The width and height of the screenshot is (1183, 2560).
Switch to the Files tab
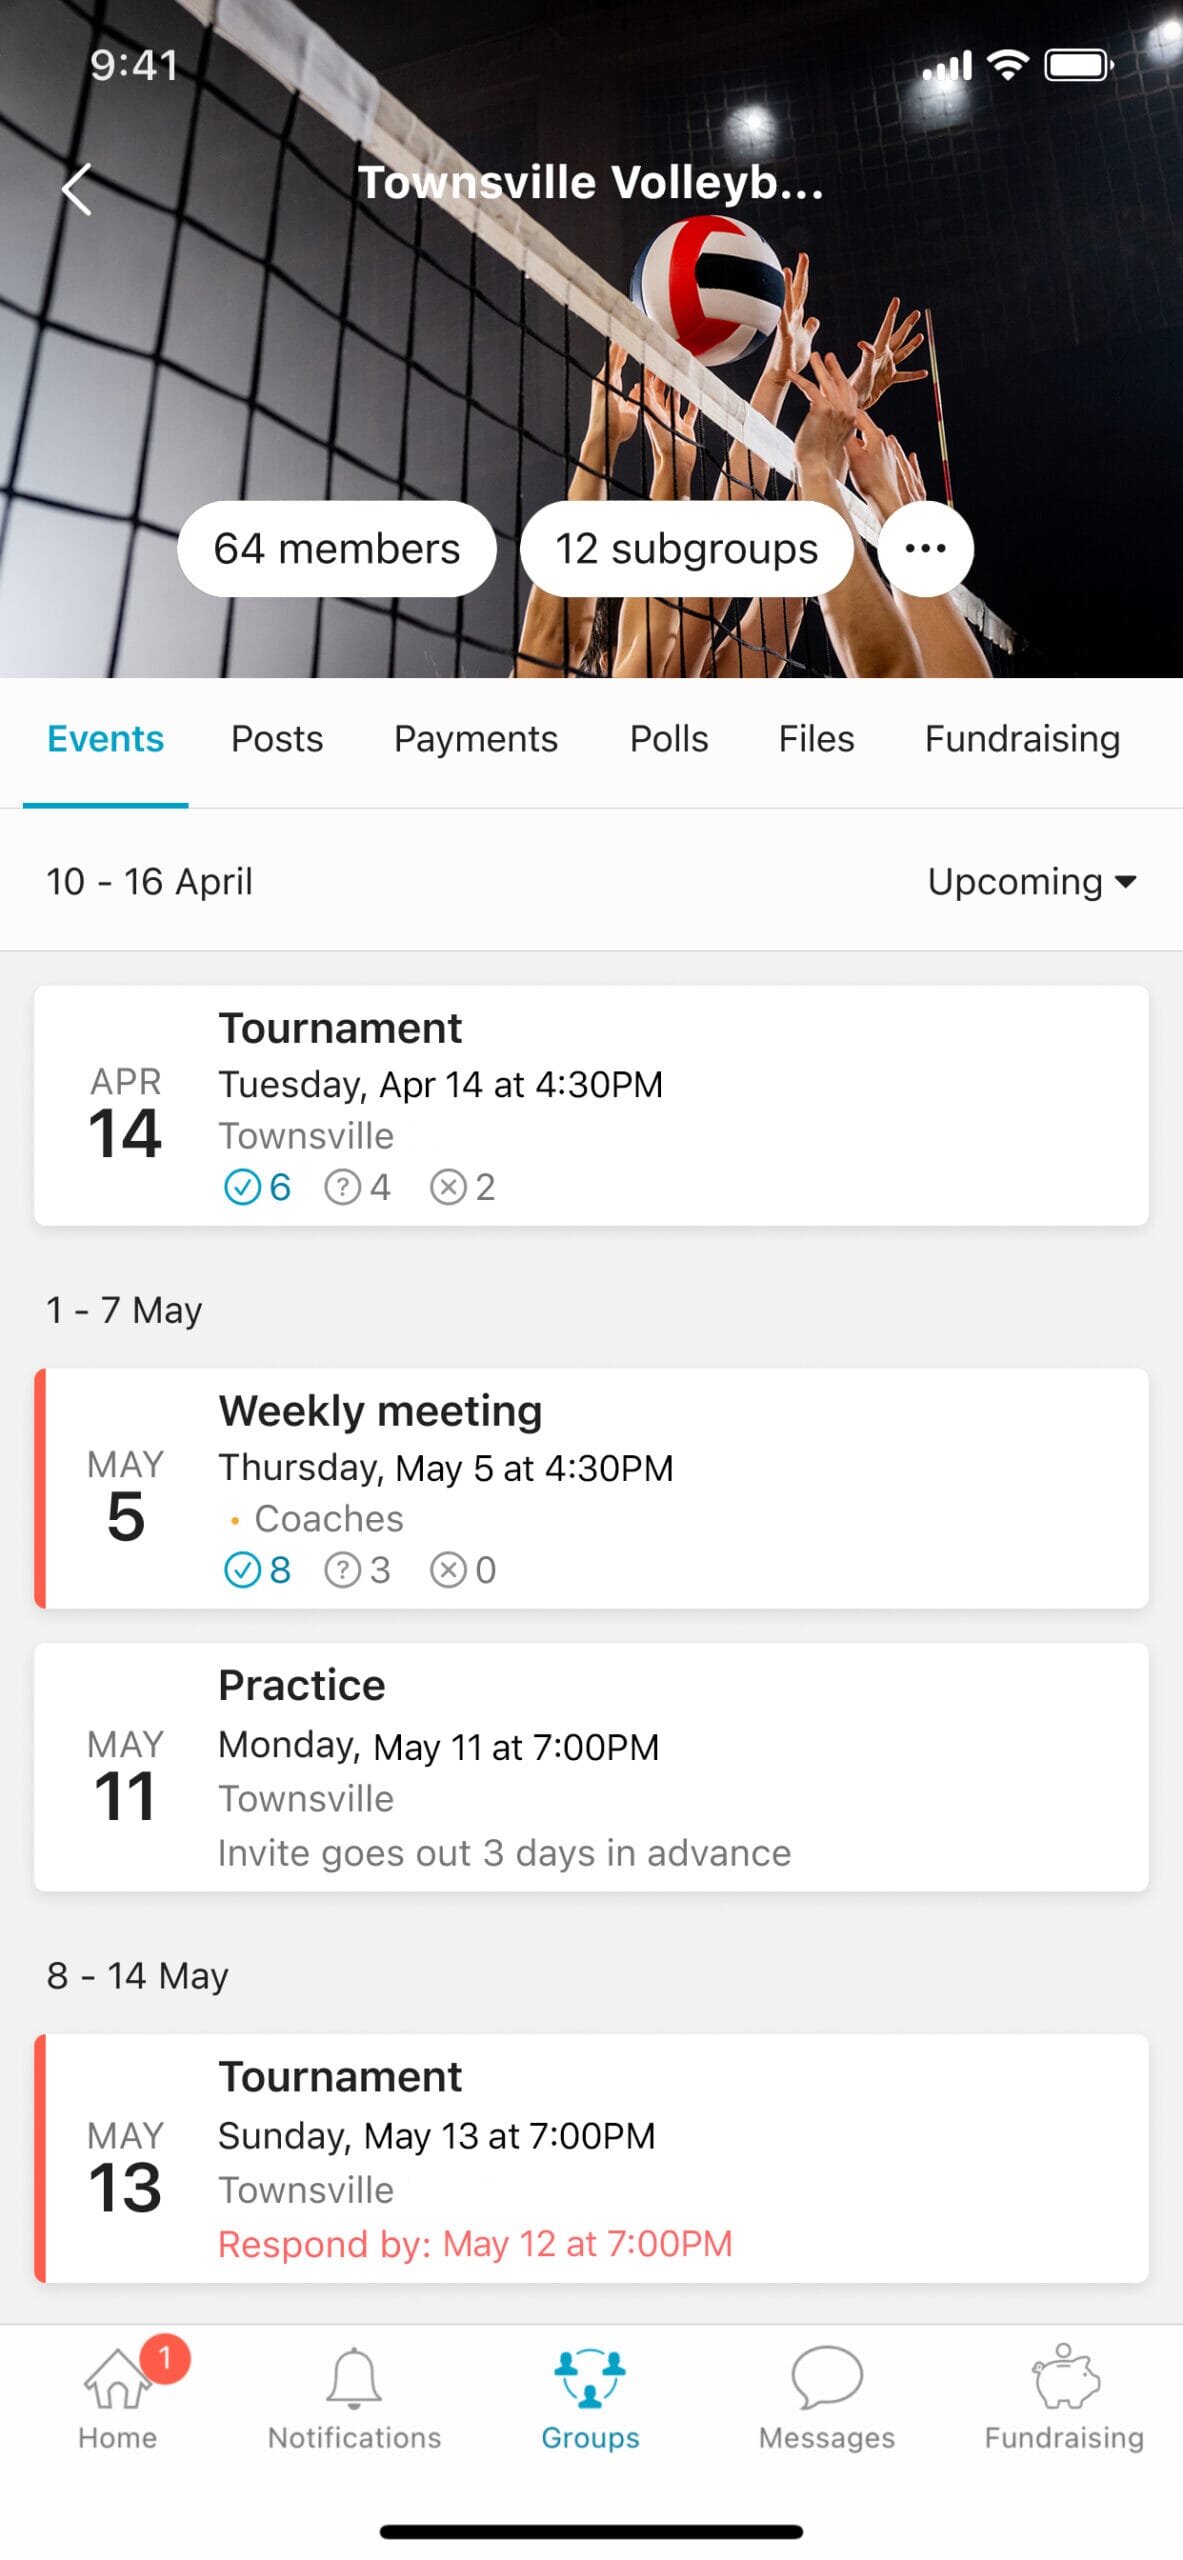tap(816, 739)
